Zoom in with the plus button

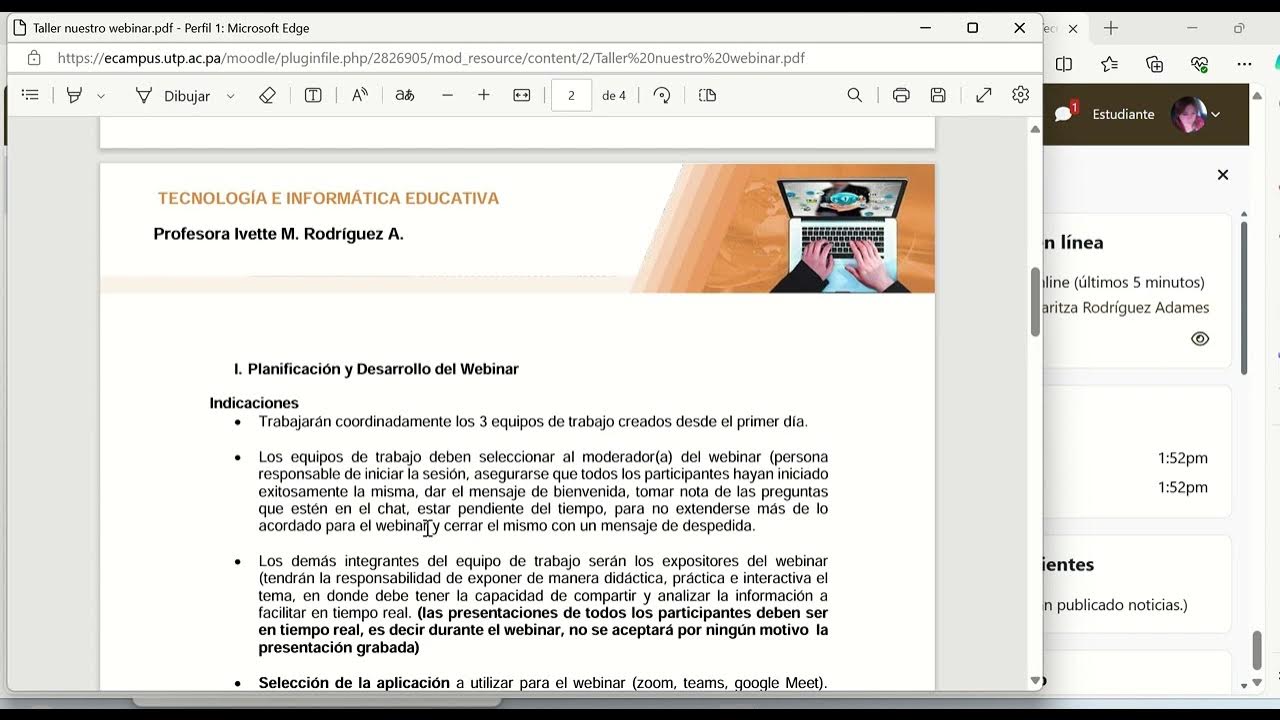(484, 95)
